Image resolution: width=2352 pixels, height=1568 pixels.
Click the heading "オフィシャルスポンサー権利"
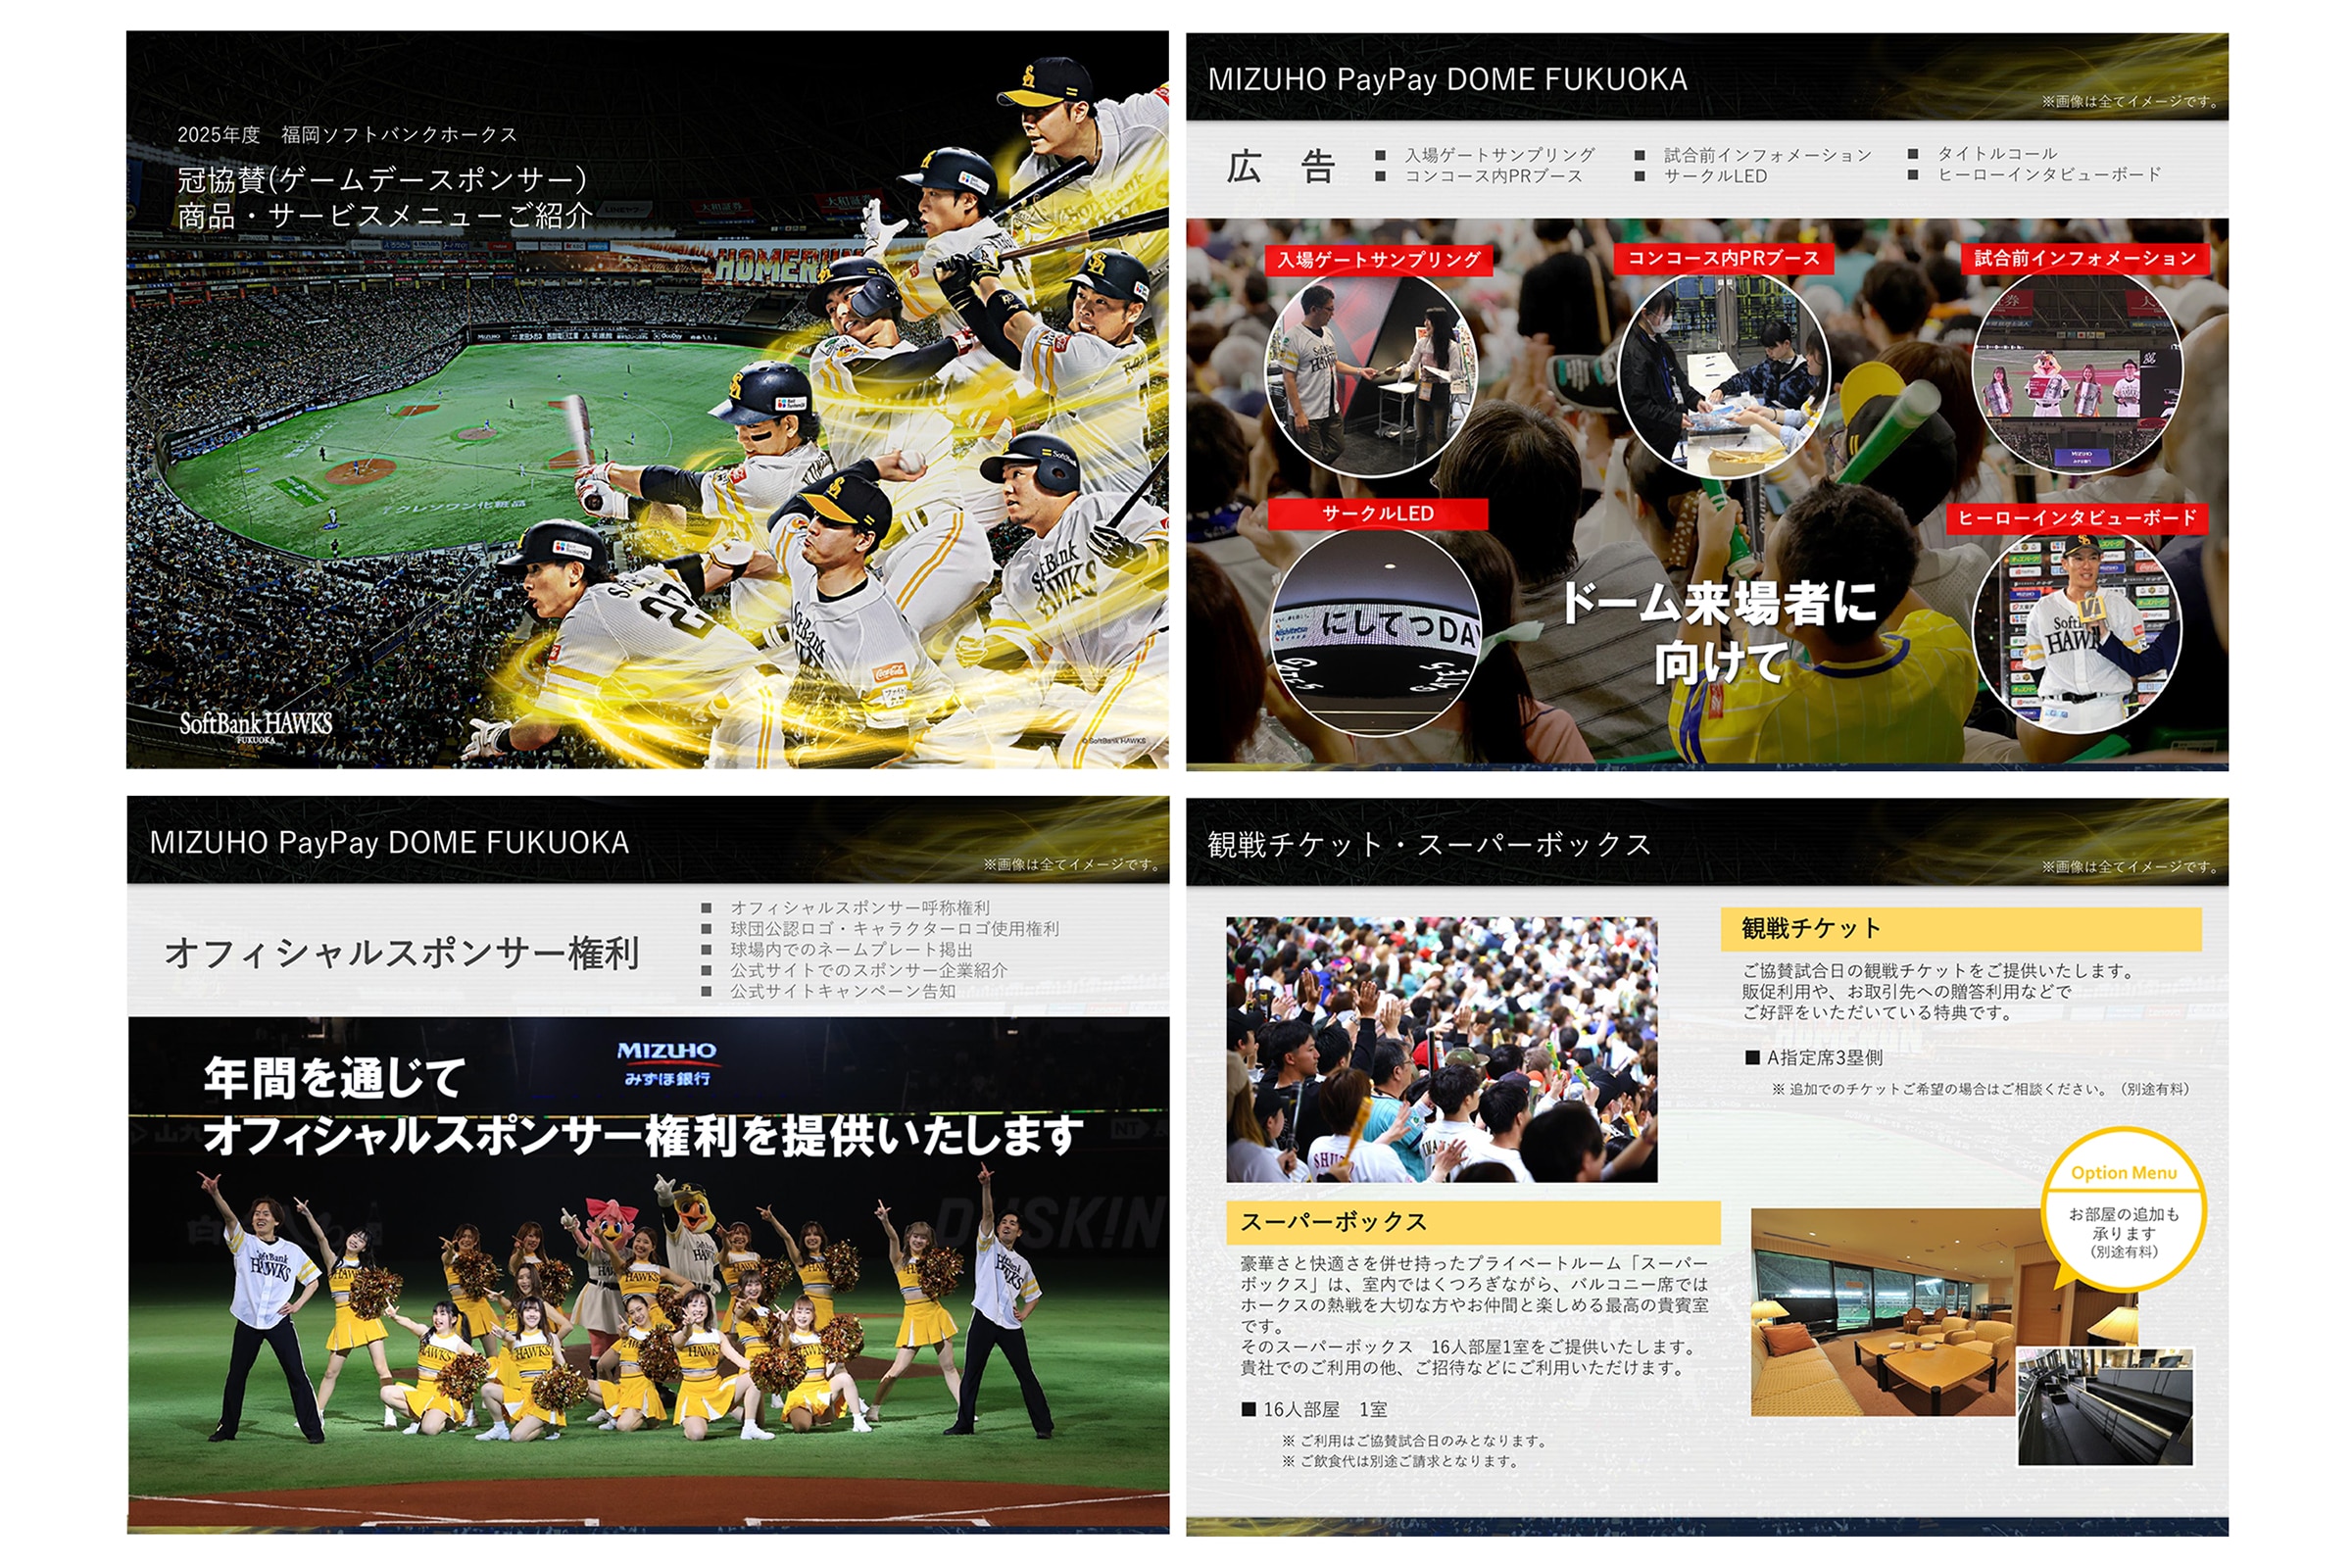coord(401,953)
